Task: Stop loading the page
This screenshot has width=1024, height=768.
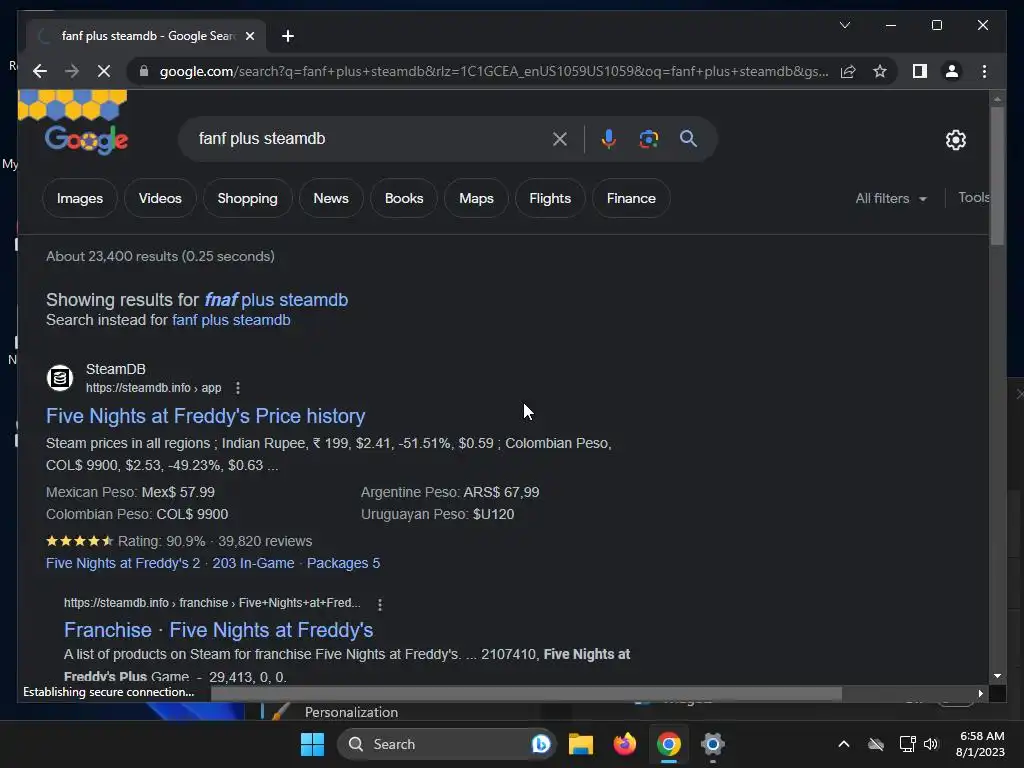Action: pos(104,71)
